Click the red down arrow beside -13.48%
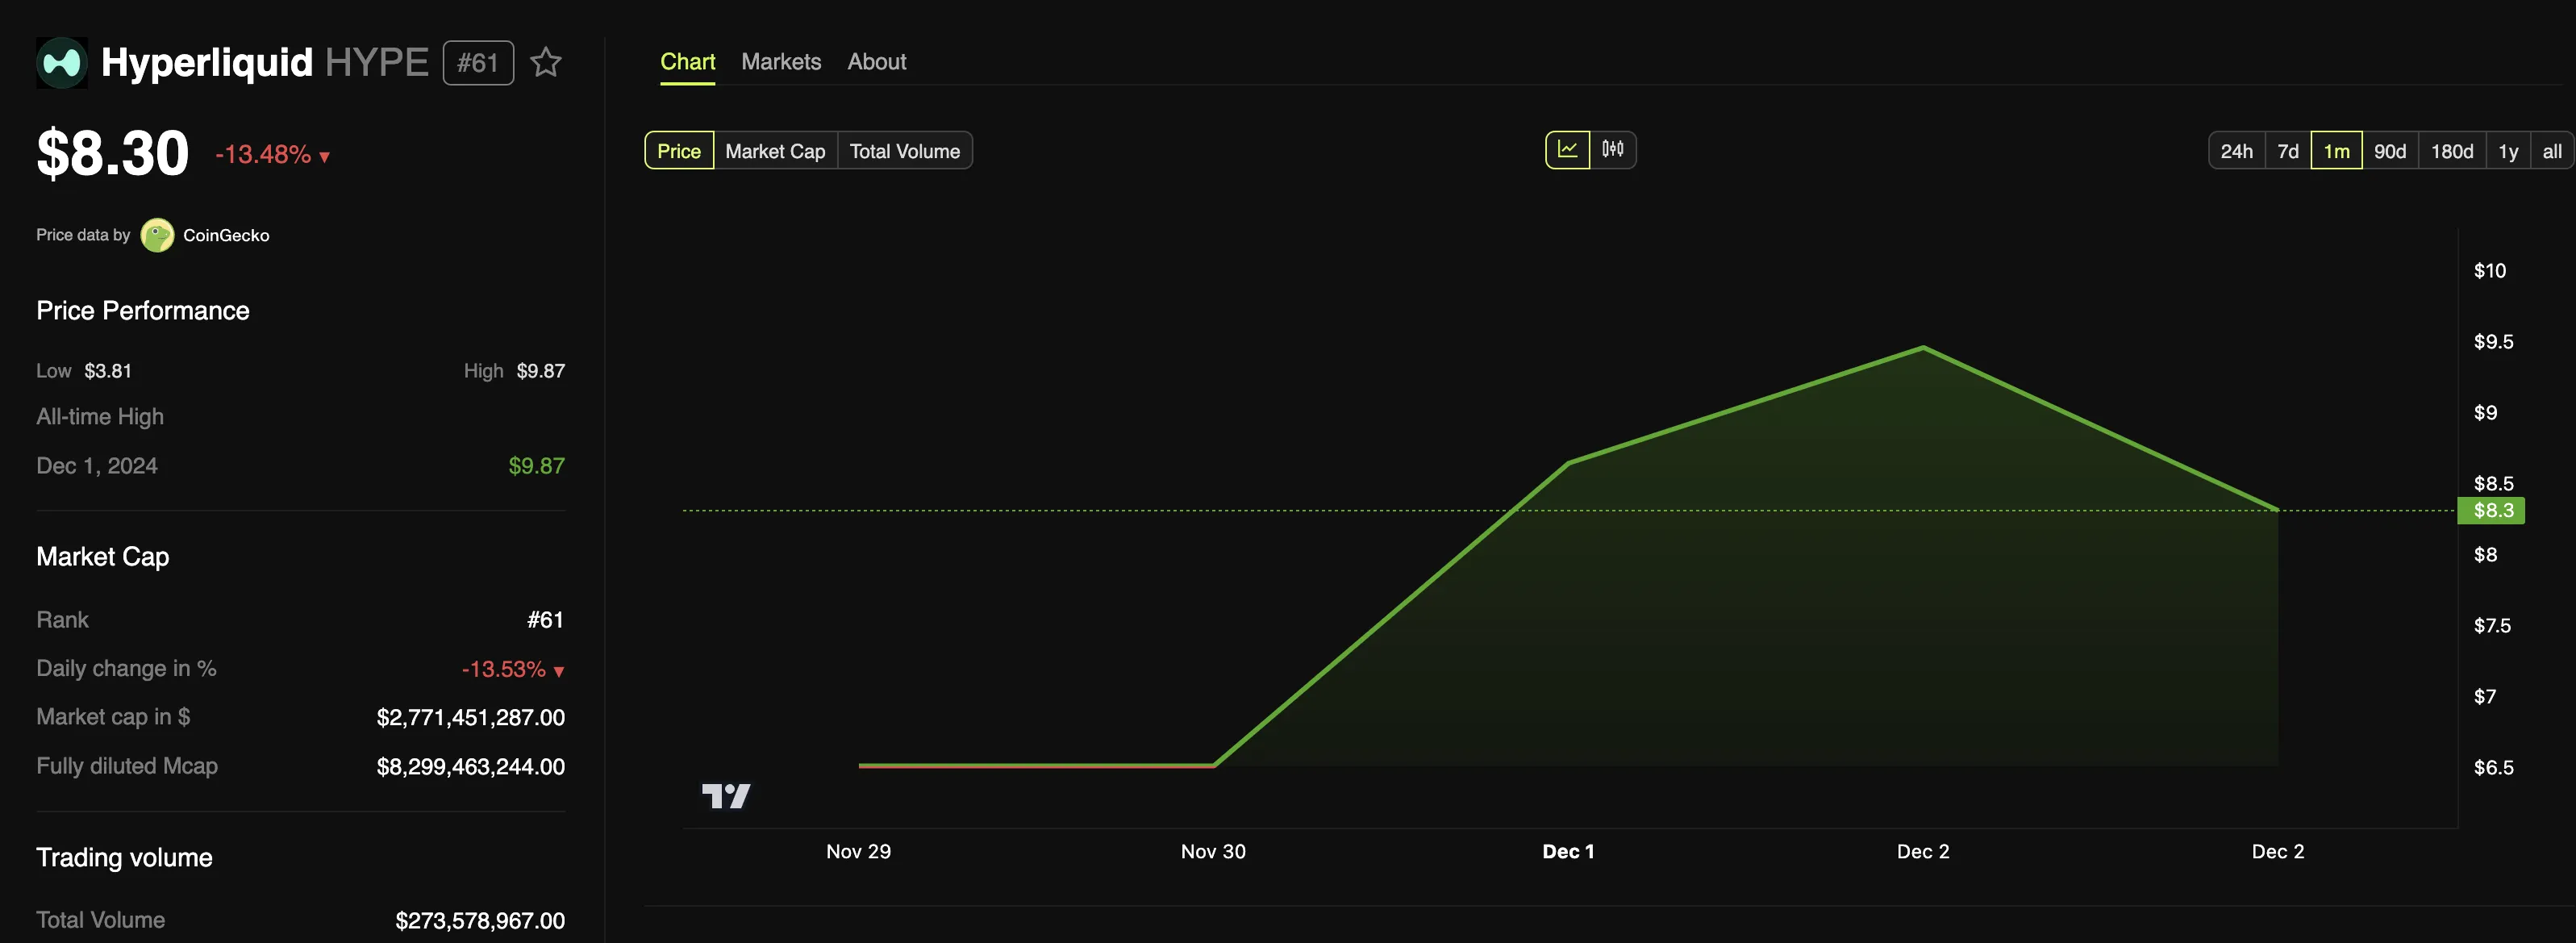The height and width of the screenshot is (943, 2576). [x=324, y=157]
